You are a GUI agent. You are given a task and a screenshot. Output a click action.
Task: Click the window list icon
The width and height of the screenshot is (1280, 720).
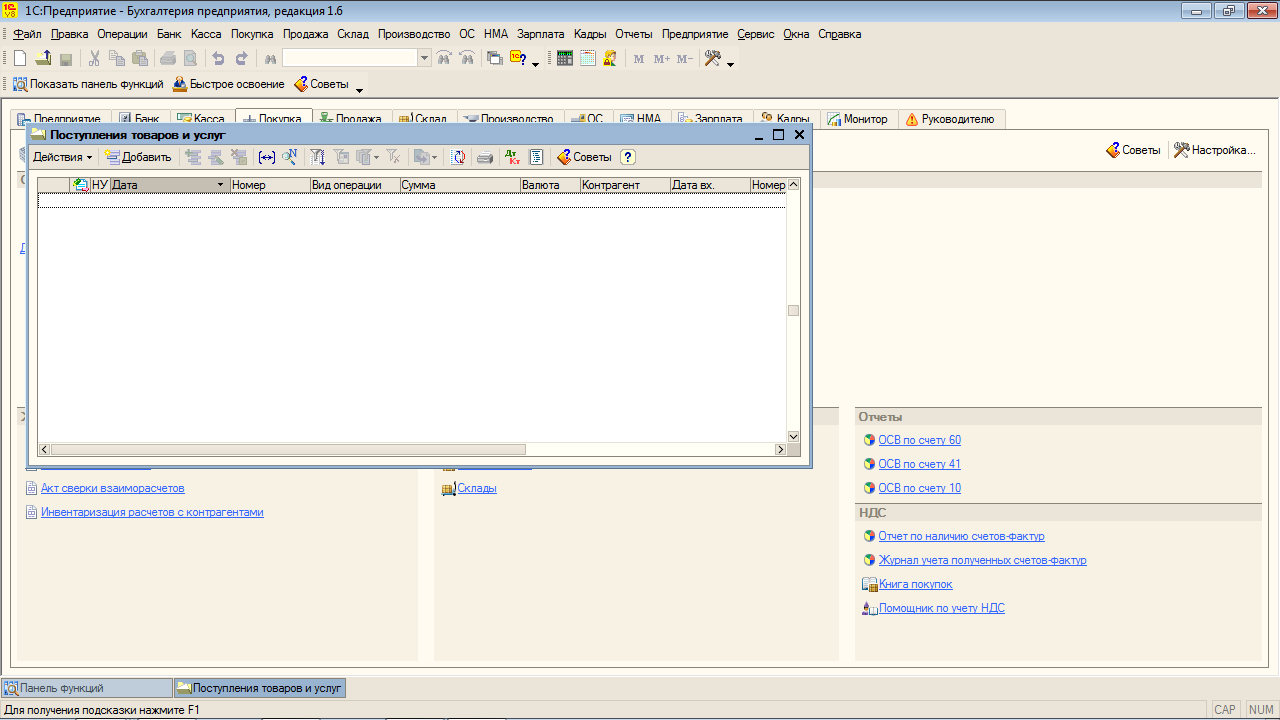click(x=495, y=58)
